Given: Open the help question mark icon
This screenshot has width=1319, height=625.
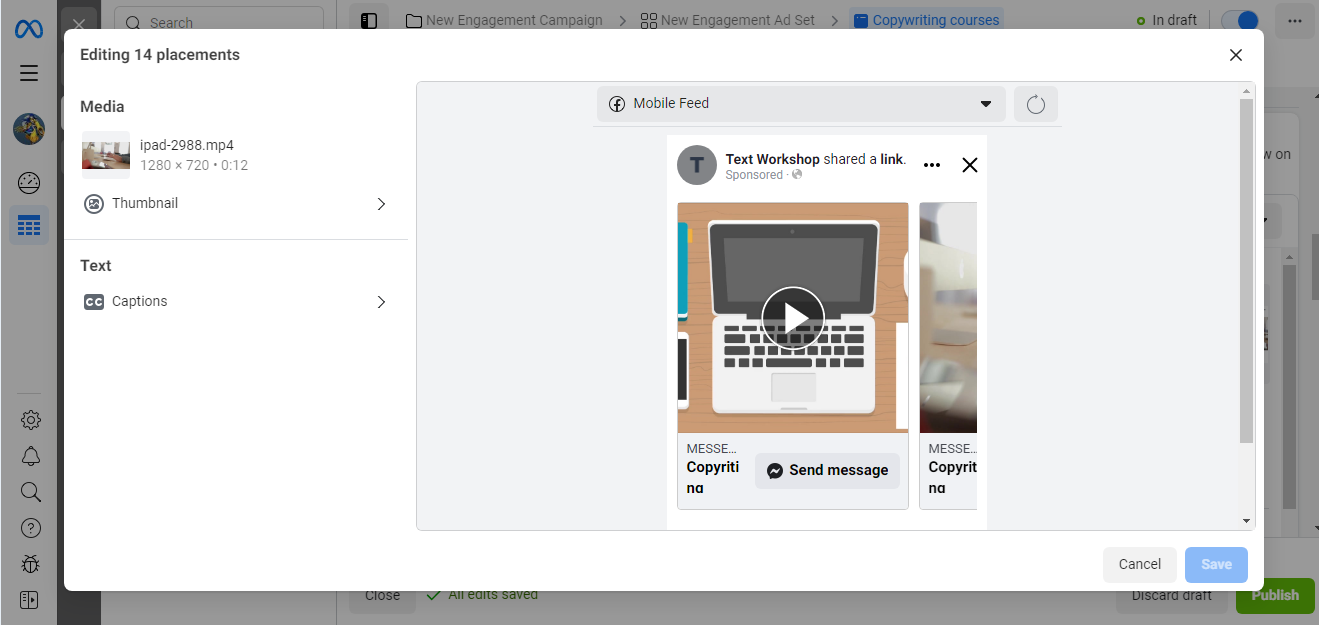Looking at the screenshot, I should tap(30, 528).
